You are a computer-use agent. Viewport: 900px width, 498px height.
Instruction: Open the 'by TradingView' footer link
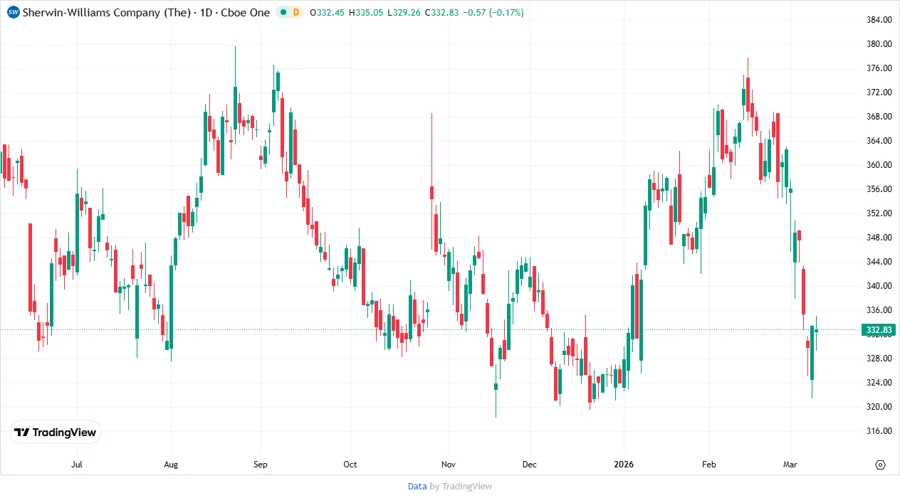click(x=461, y=487)
